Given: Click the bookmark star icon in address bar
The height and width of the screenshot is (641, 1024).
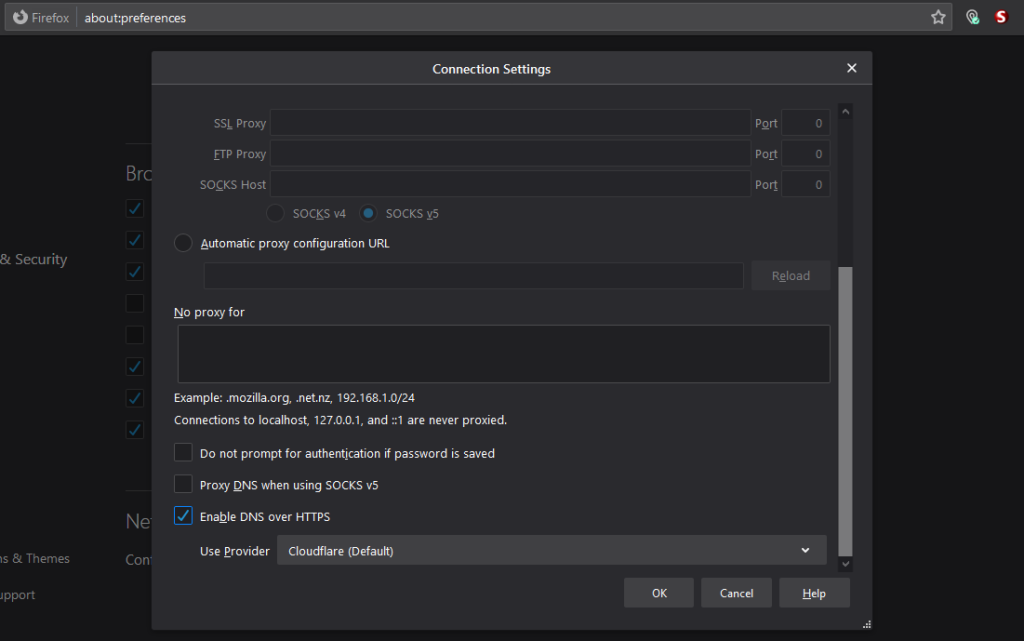Looking at the screenshot, I should point(938,17).
